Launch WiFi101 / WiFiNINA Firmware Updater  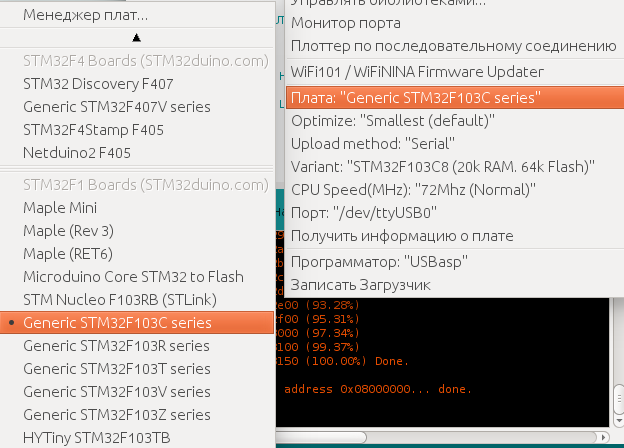tap(430, 72)
